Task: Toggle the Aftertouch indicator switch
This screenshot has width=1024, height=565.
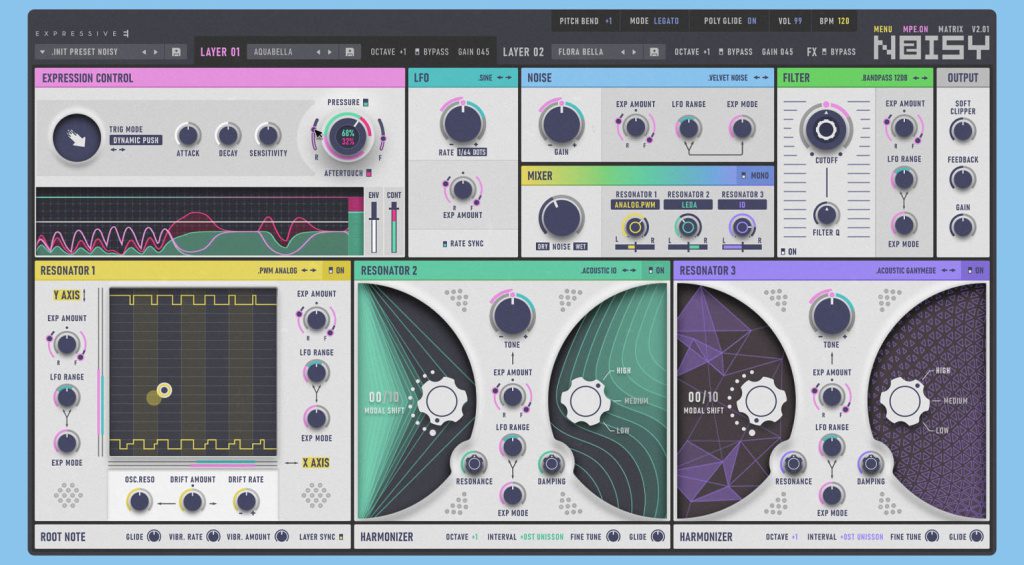Action: tap(368, 173)
